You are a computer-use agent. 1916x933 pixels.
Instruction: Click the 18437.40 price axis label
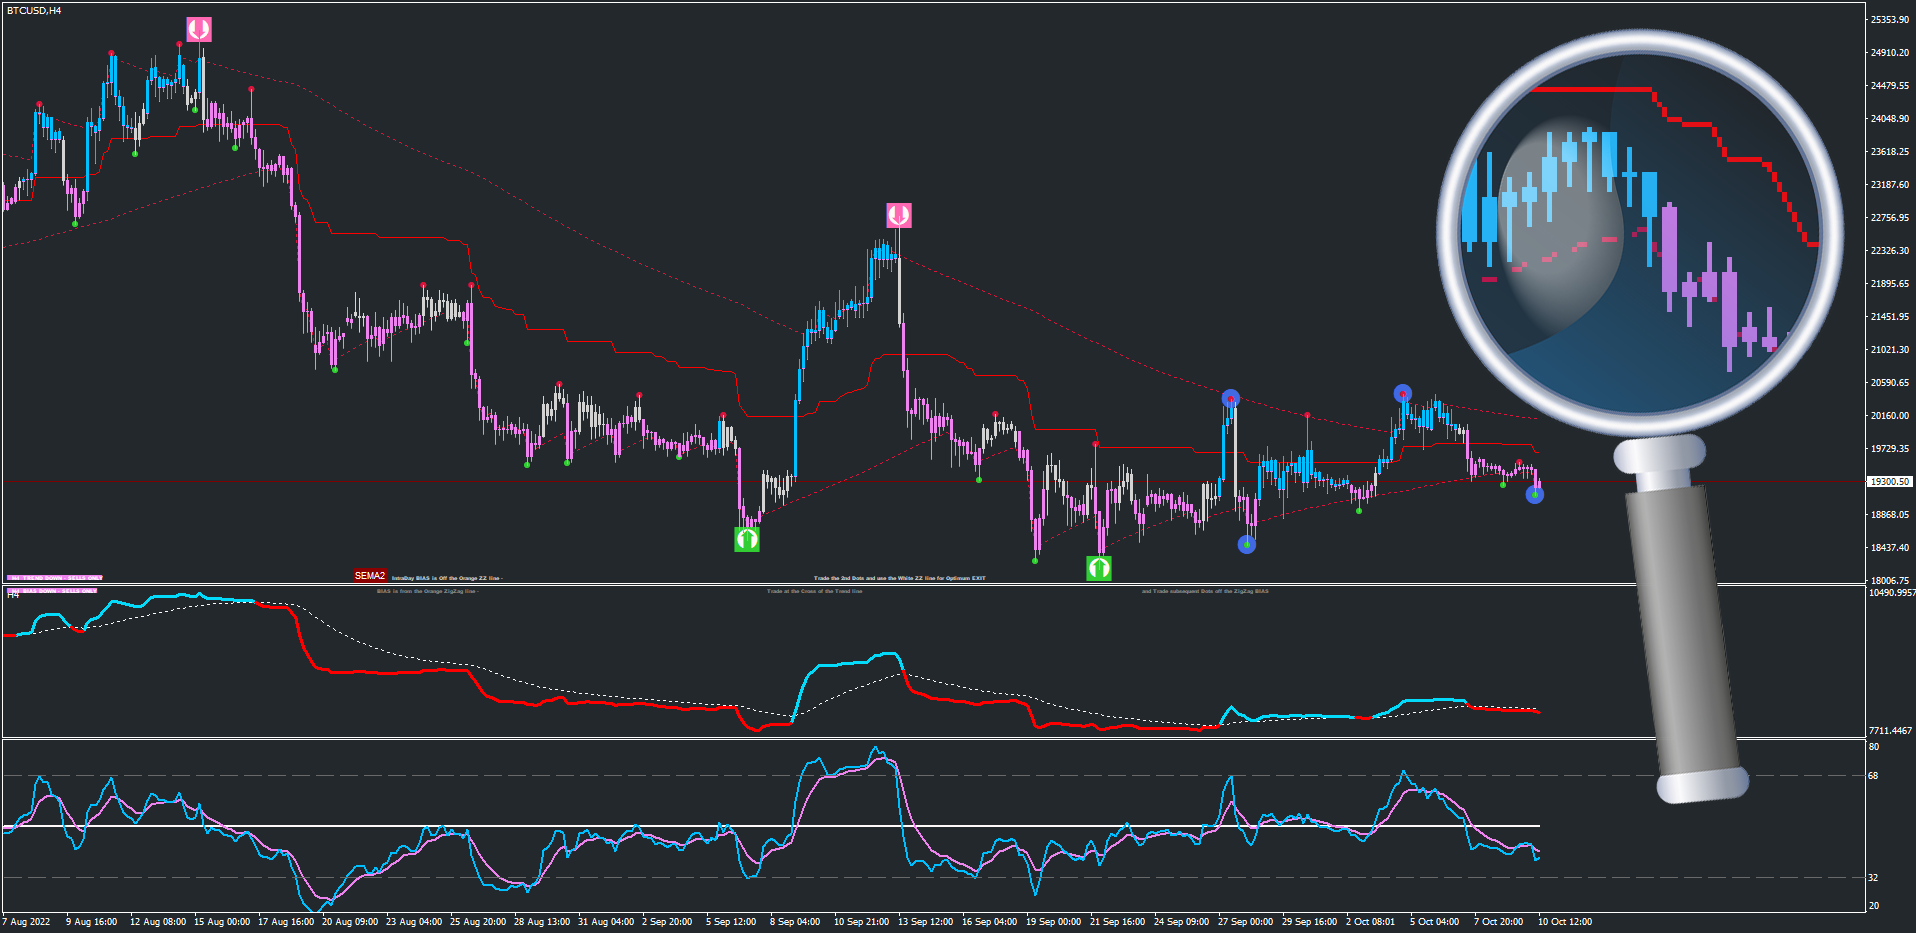[x=1890, y=548]
